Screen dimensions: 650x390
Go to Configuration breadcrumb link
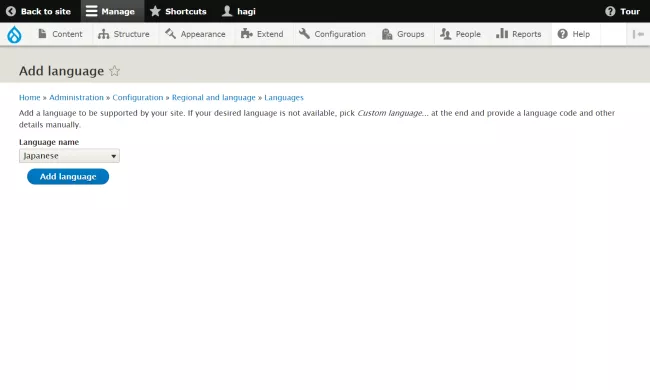pyautogui.click(x=138, y=97)
